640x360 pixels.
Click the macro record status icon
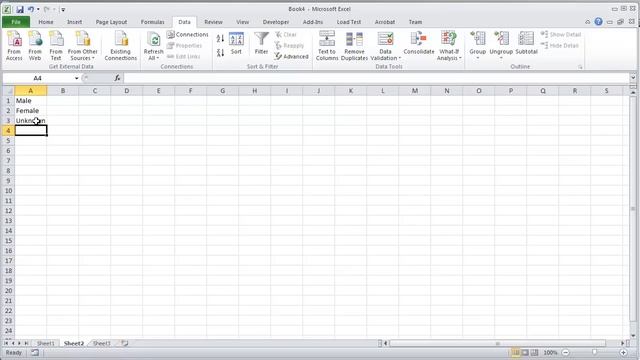[x=35, y=352]
